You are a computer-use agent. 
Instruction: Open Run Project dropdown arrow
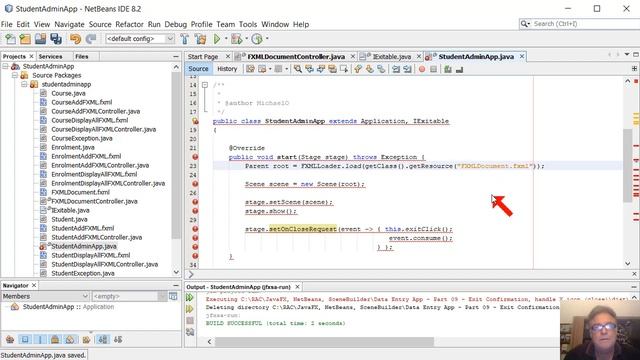(x=226, y=39)
